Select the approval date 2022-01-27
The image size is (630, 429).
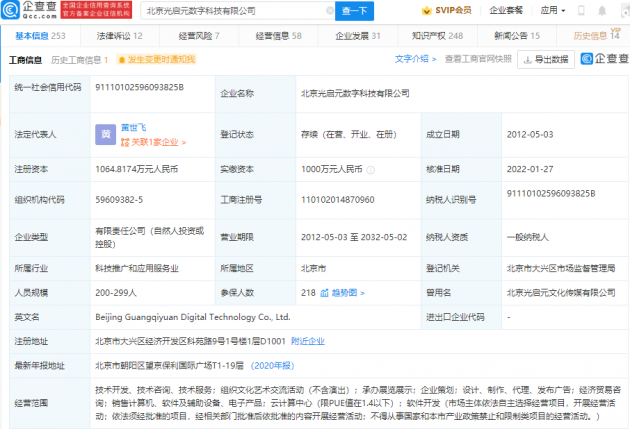click(x=530, y=169)
